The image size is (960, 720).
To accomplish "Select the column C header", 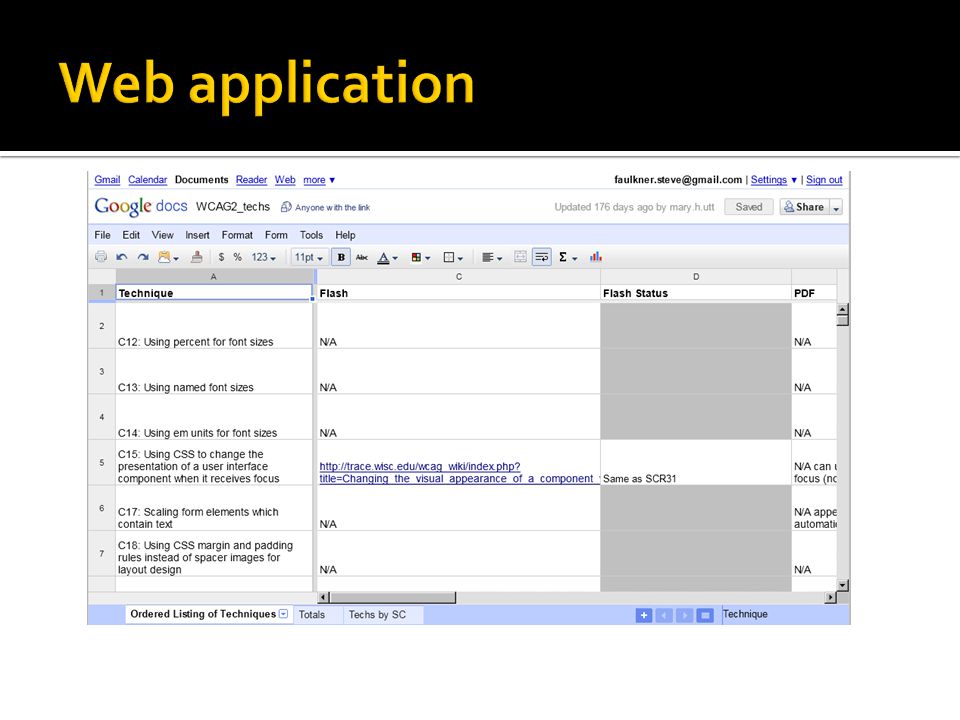I will pos(459,277).
